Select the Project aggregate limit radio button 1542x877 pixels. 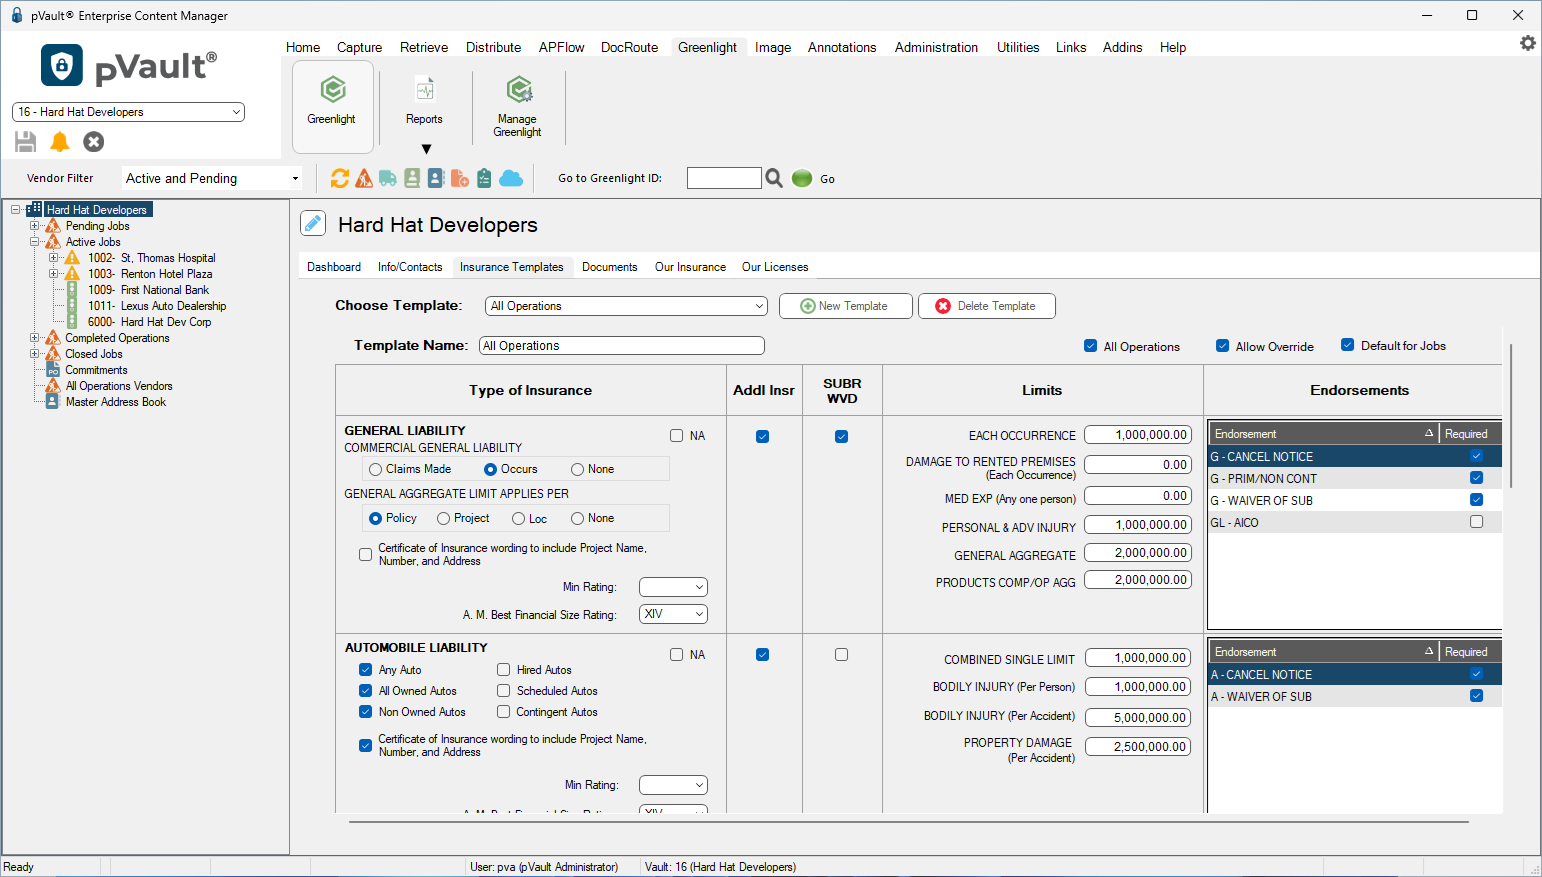click(x=443, y=518)
